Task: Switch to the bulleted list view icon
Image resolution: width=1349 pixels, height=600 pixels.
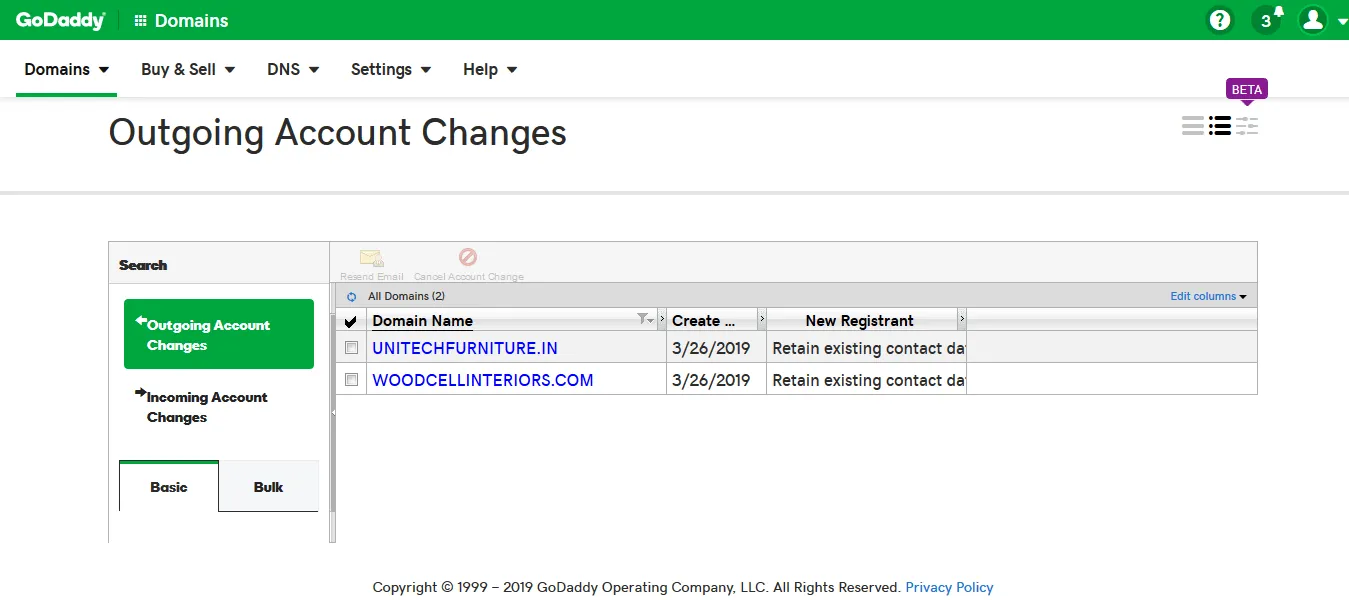Action: click(1220, 126)
